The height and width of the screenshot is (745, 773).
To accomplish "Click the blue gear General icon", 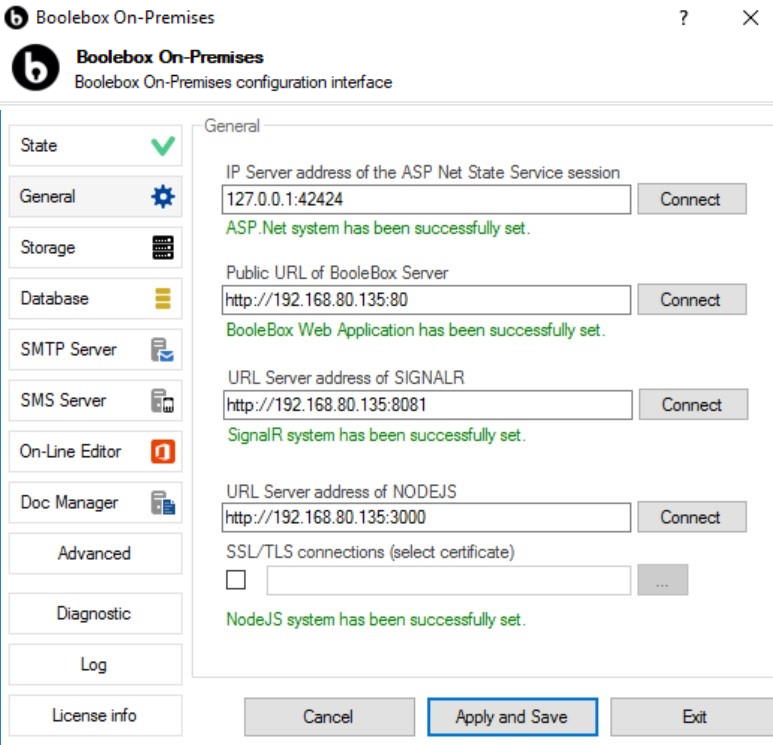I will [163, 197].
